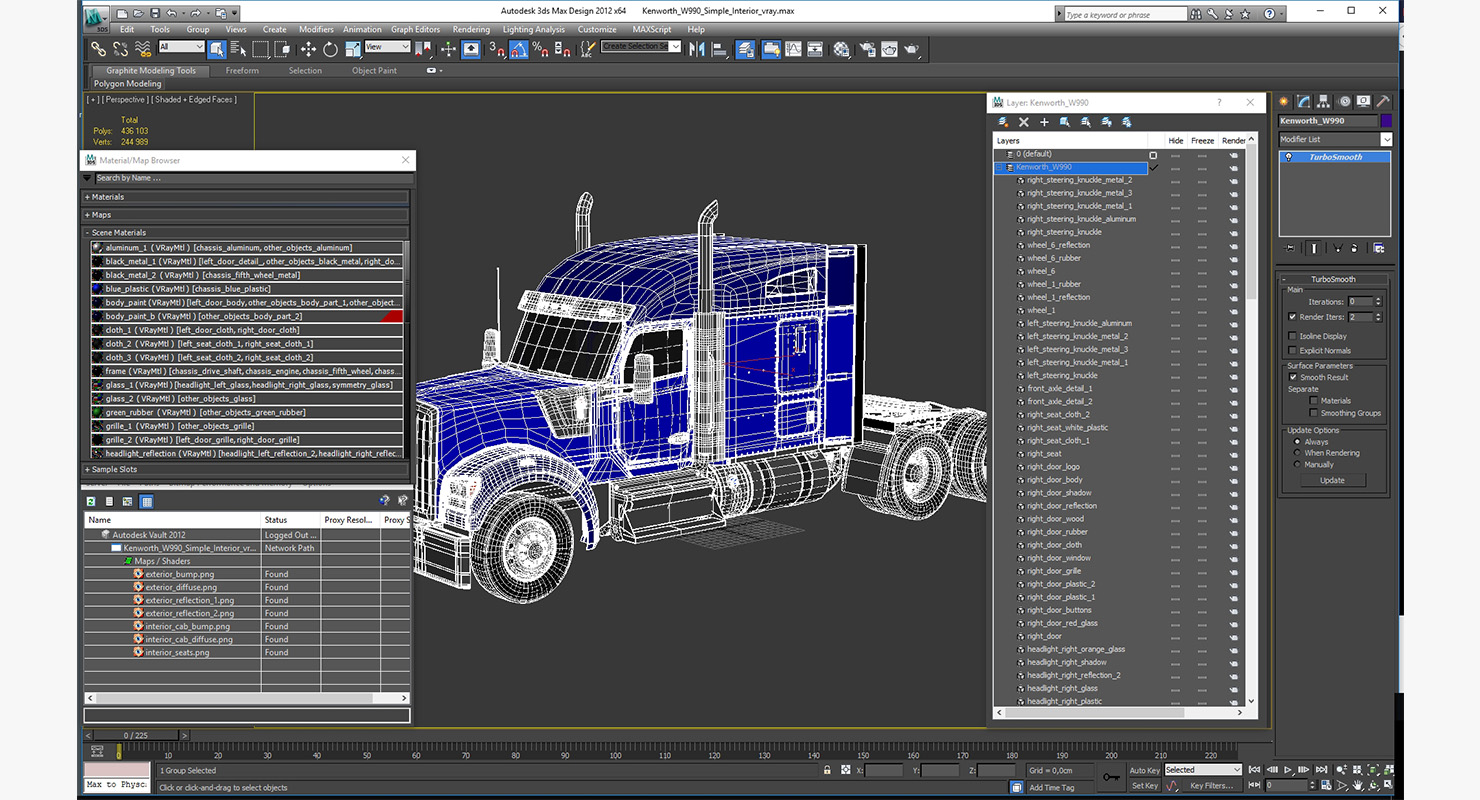1480x800 pixels.
Task: Enable the Explicit Normals checkbox
Action: tap(1292, 350)
